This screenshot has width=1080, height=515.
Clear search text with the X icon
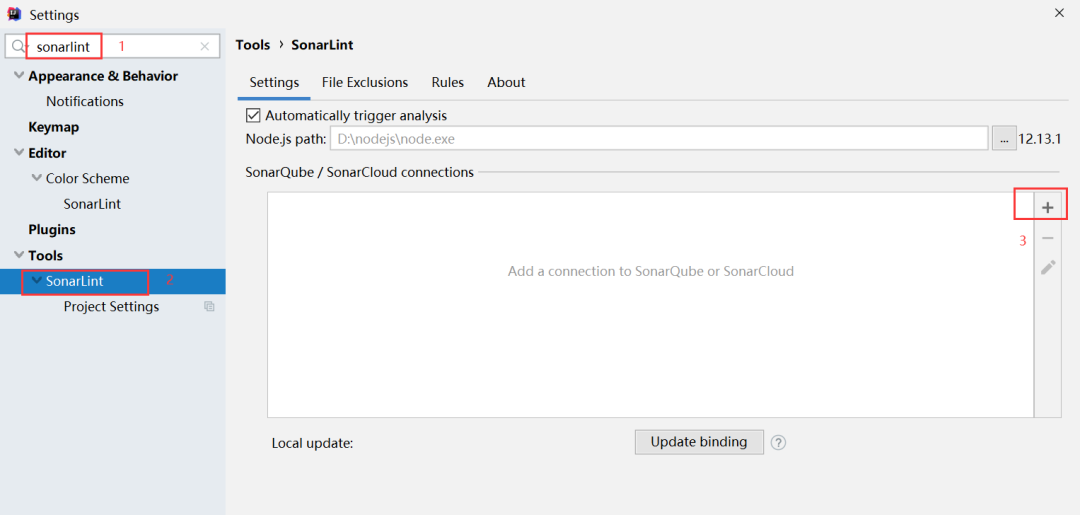click(x=205, y=47)
